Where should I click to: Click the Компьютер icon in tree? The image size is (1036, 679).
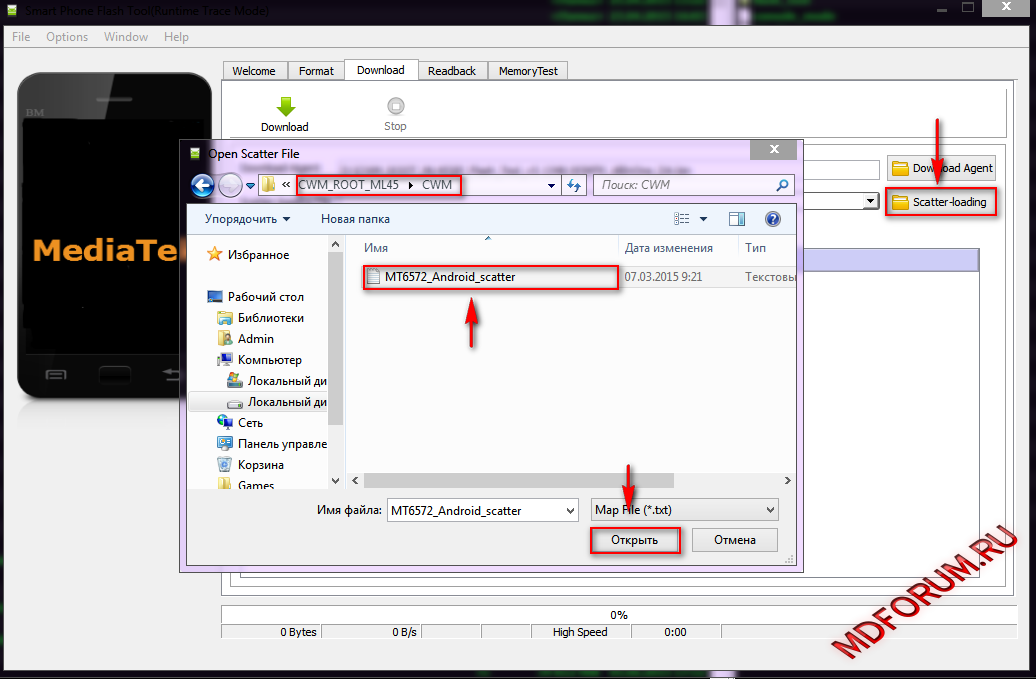[225, 359]
